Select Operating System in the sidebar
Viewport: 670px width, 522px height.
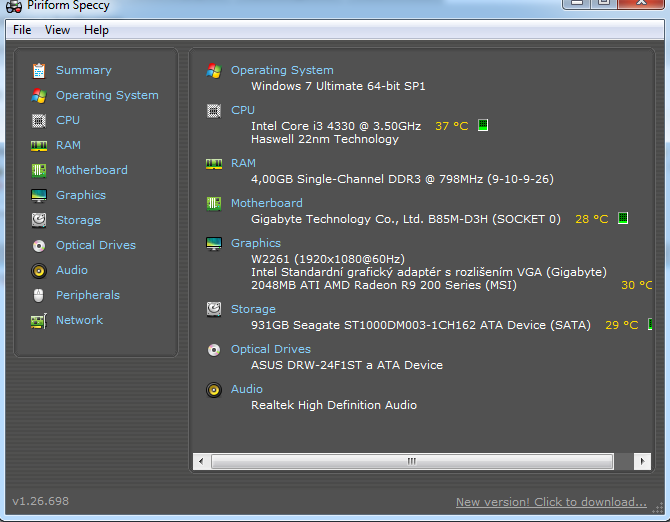point(107,95)
